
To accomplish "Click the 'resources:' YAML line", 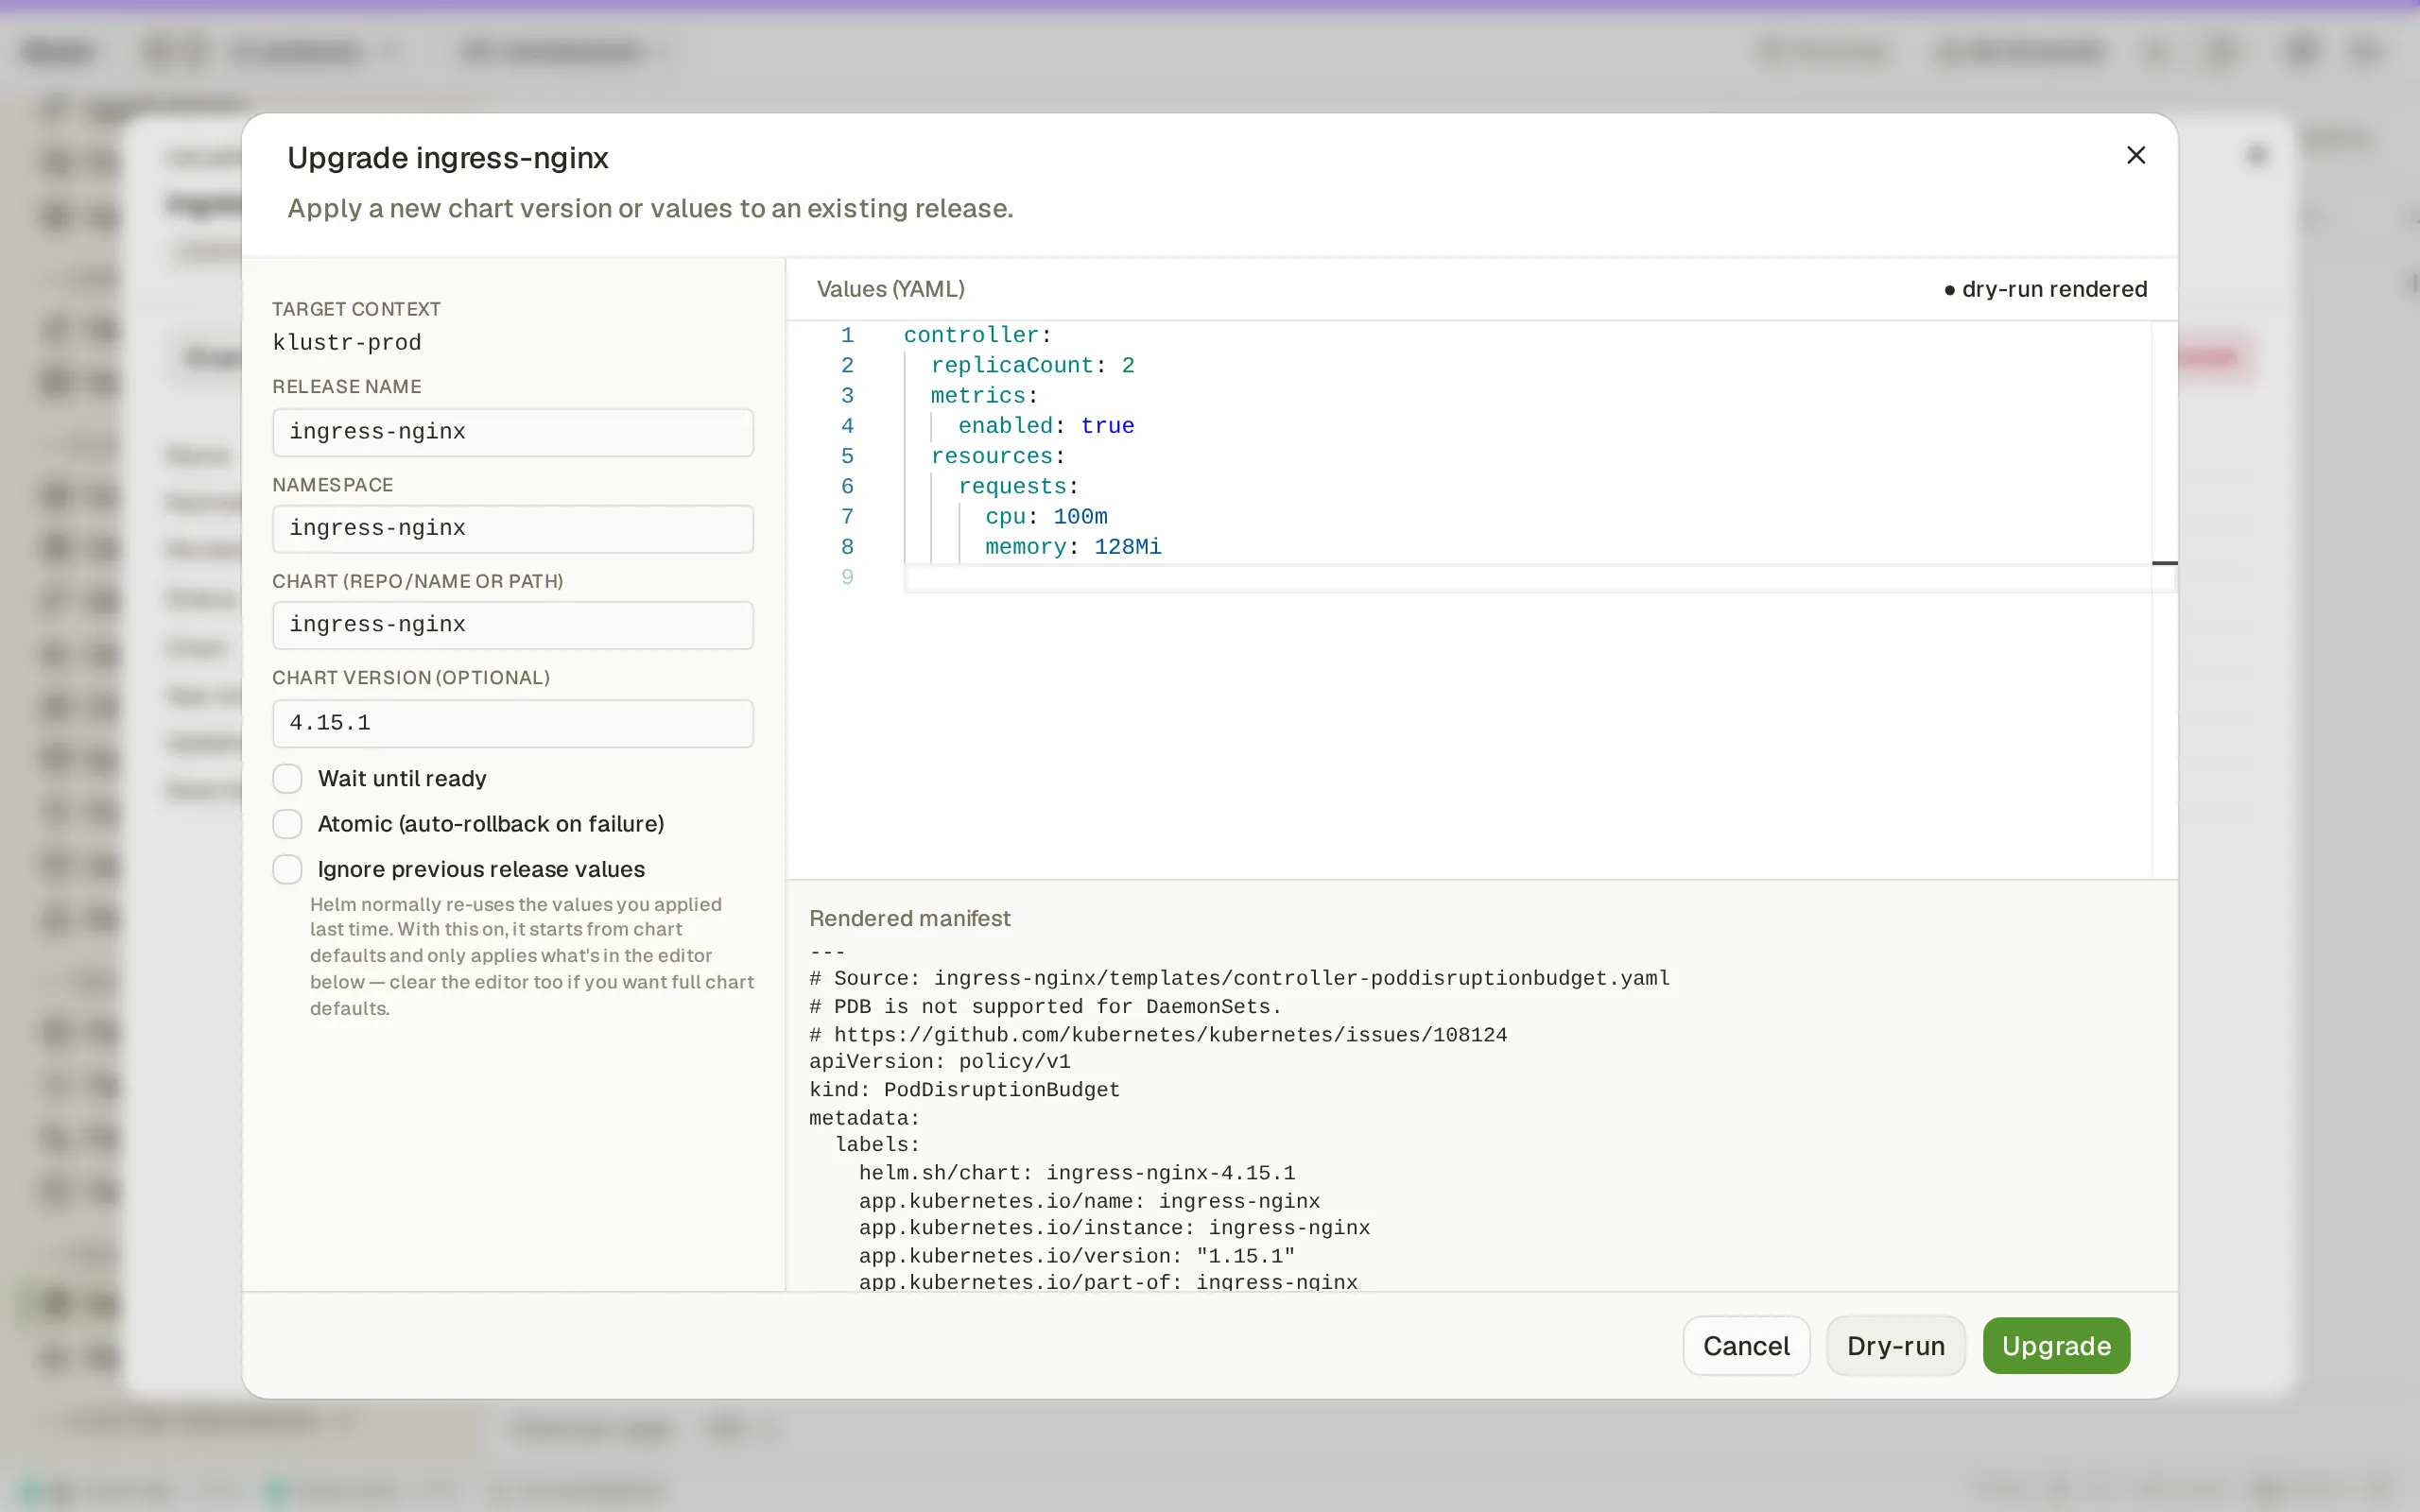I will [x=998, y=456].
